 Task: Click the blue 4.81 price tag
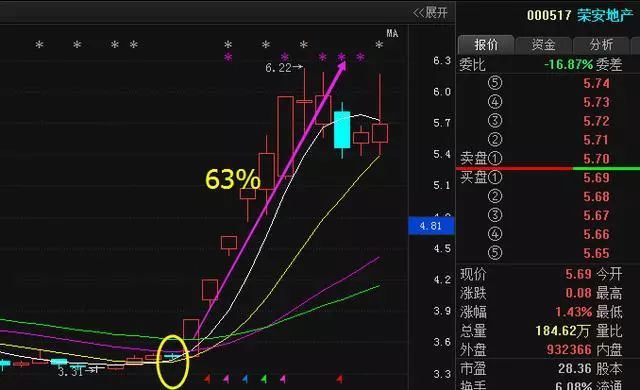431,226
